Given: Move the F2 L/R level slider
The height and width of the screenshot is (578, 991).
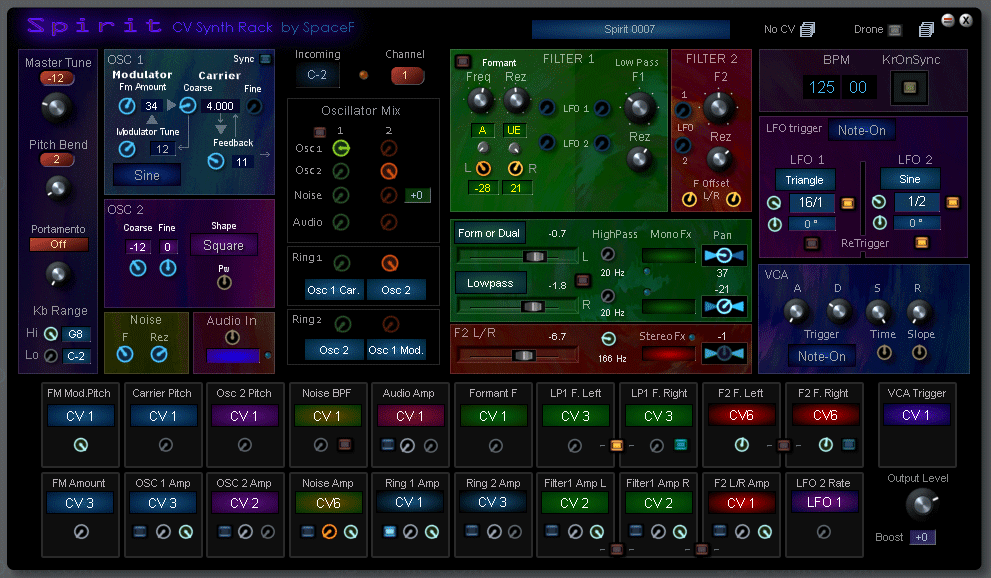Looking at the screenshot, I should pyautogui.click(x=523, y=356).
